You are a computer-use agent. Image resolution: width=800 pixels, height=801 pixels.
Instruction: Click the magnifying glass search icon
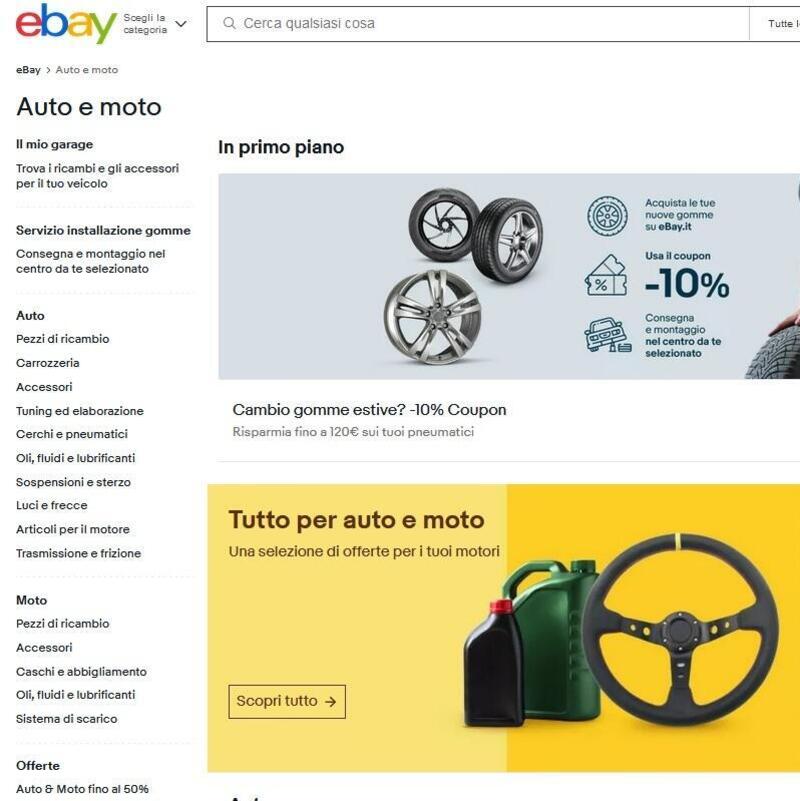pos(229,23)
